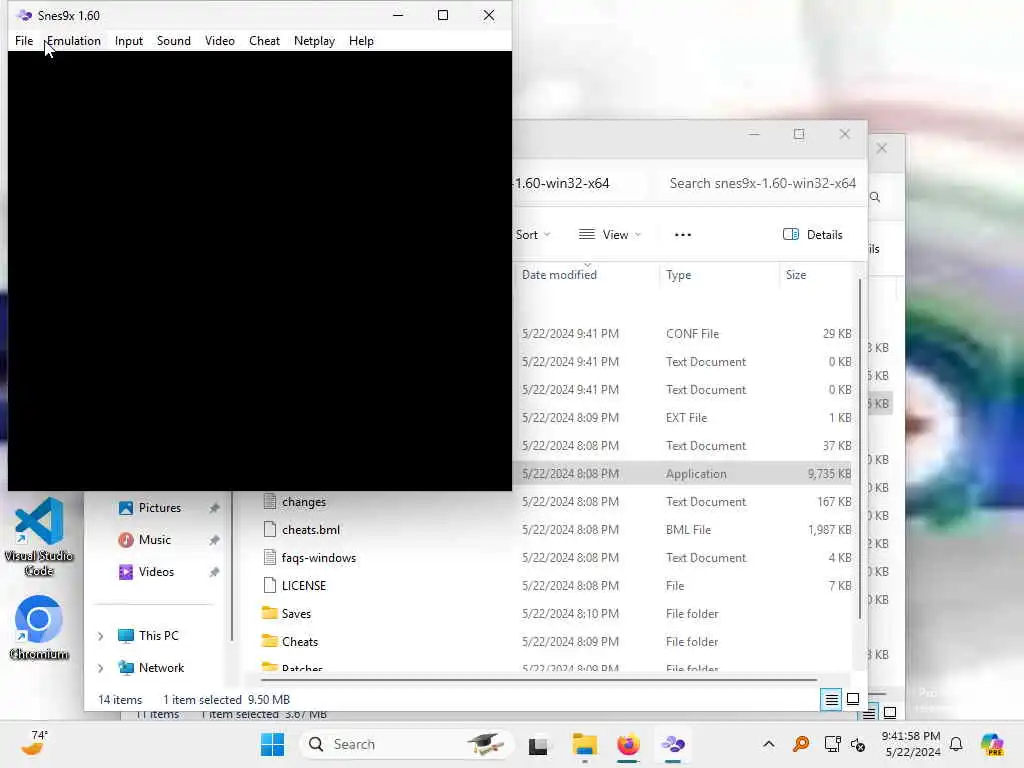Click the Snes9x title bar app icon
This screenshot has width=1024, height=768.
pyautogui.click(x=24, y=15)
